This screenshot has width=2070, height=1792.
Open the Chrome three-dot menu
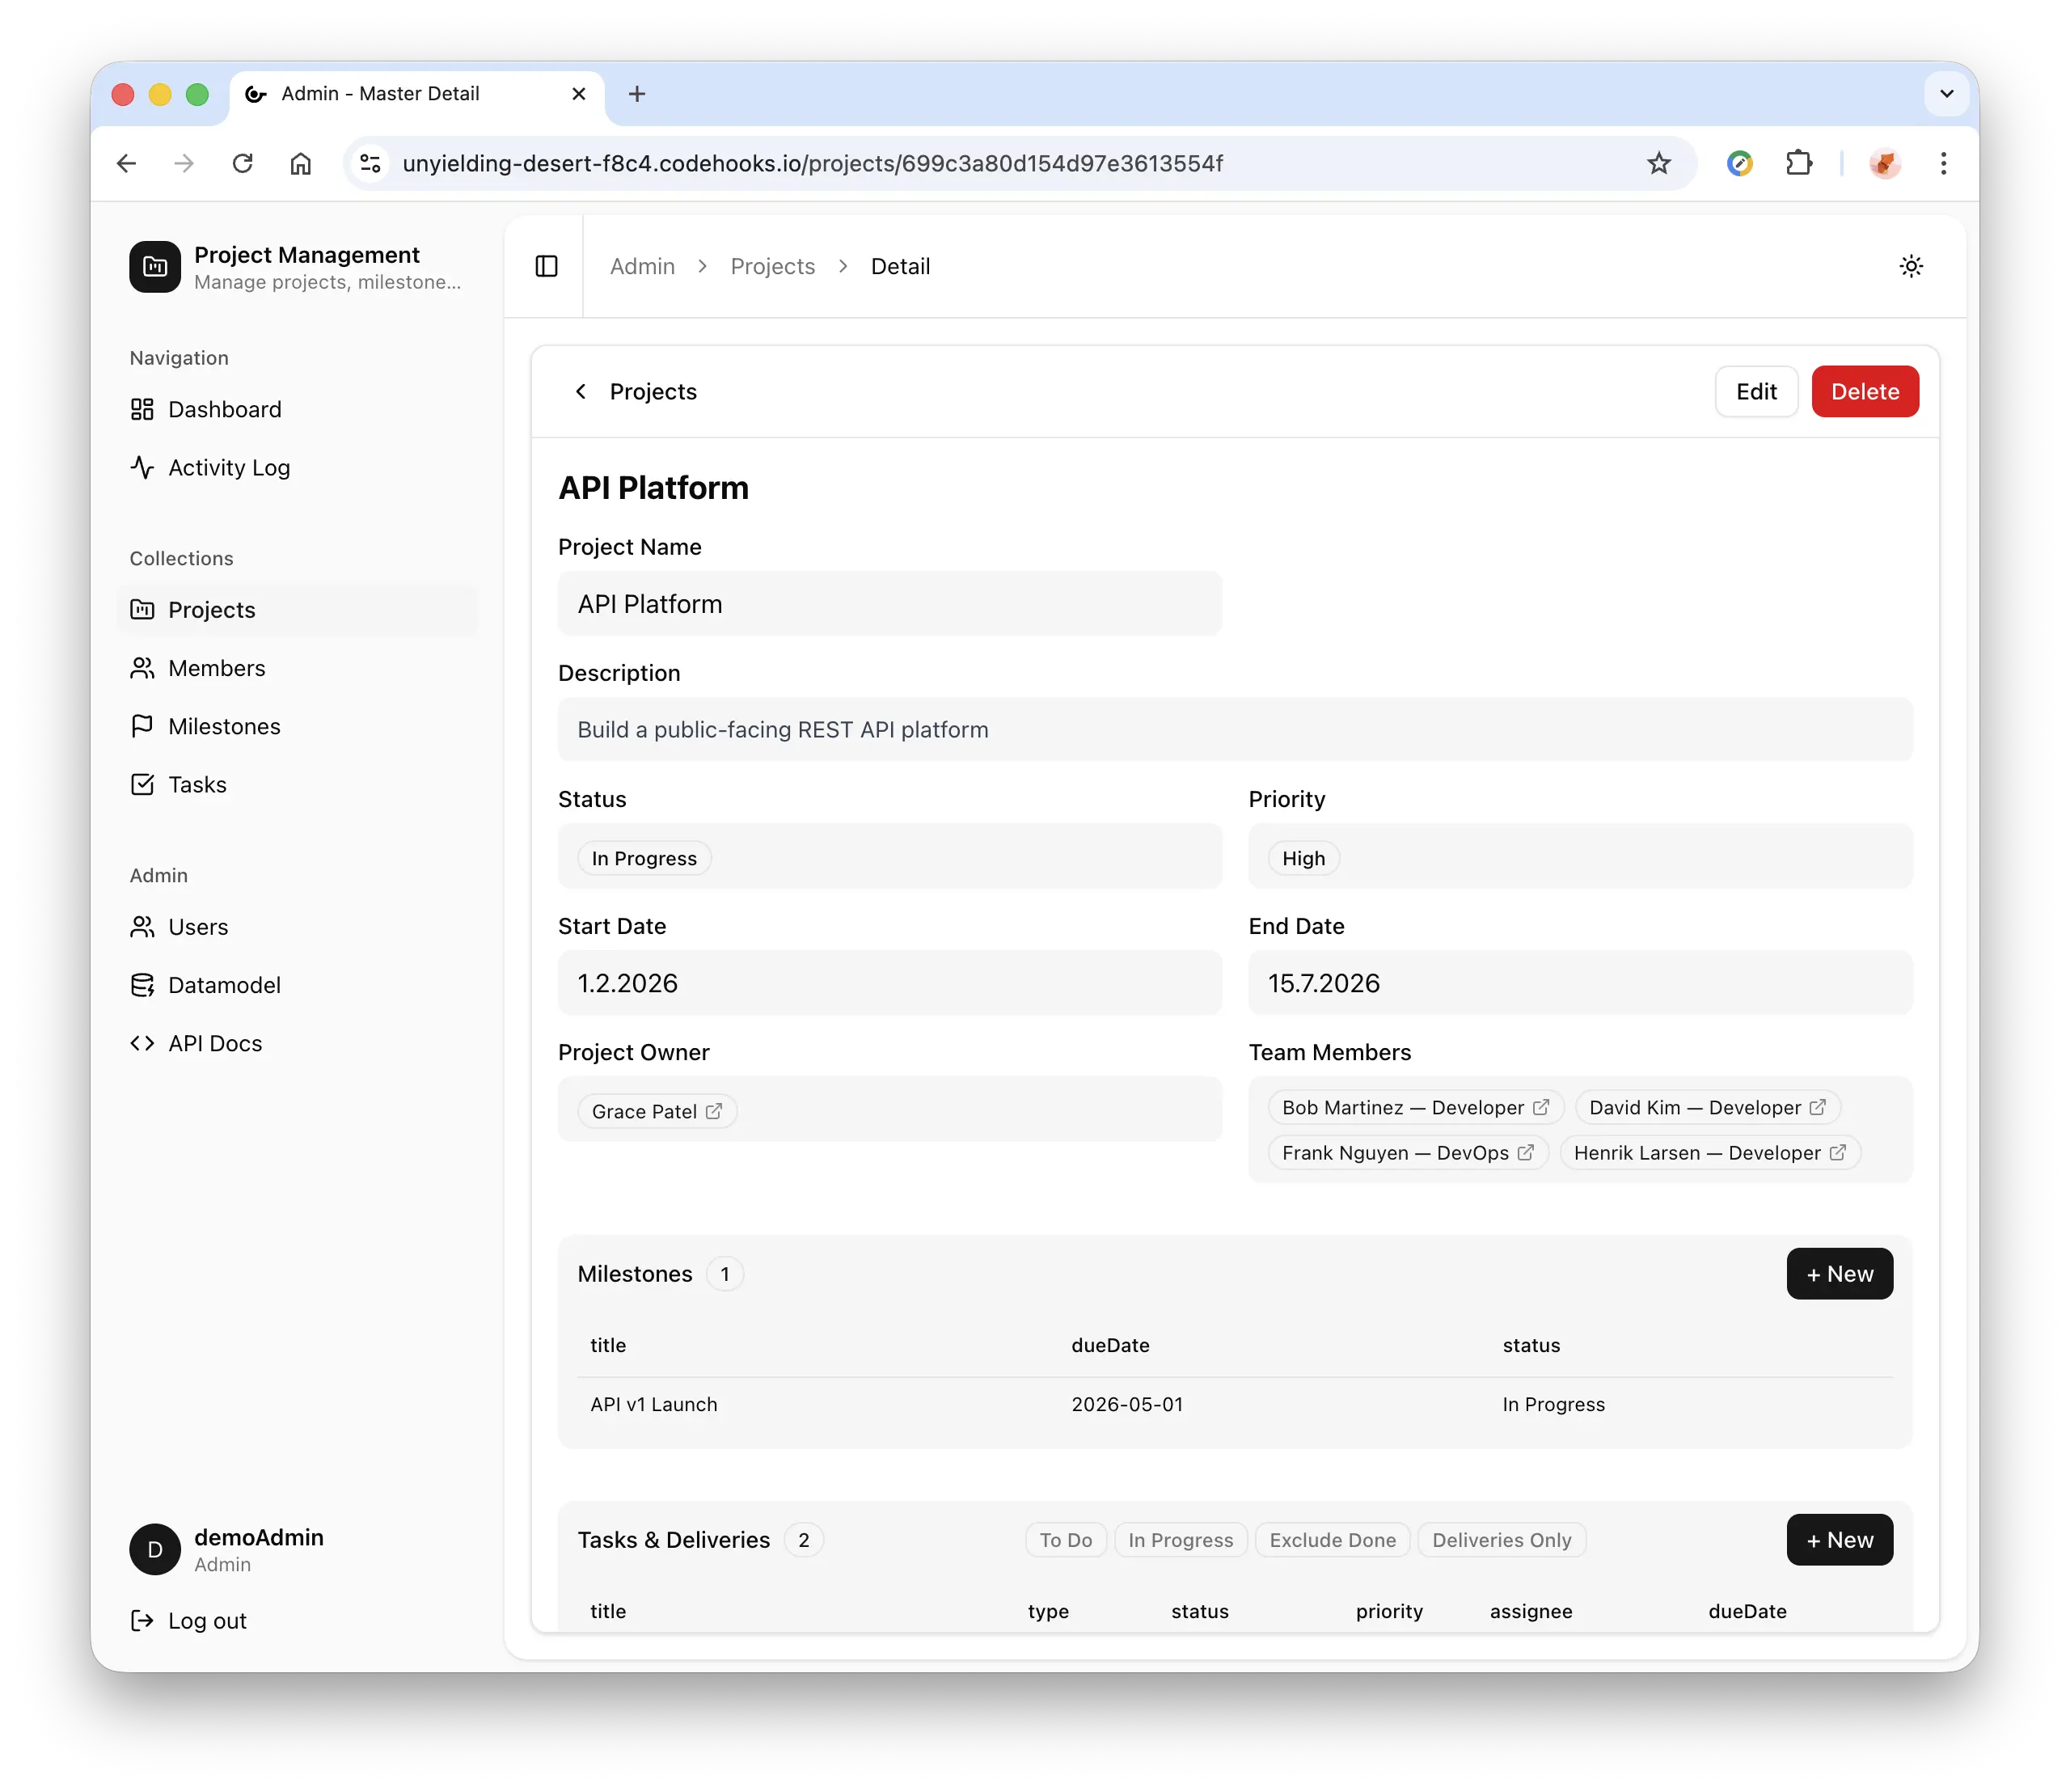coord(1943,163)
